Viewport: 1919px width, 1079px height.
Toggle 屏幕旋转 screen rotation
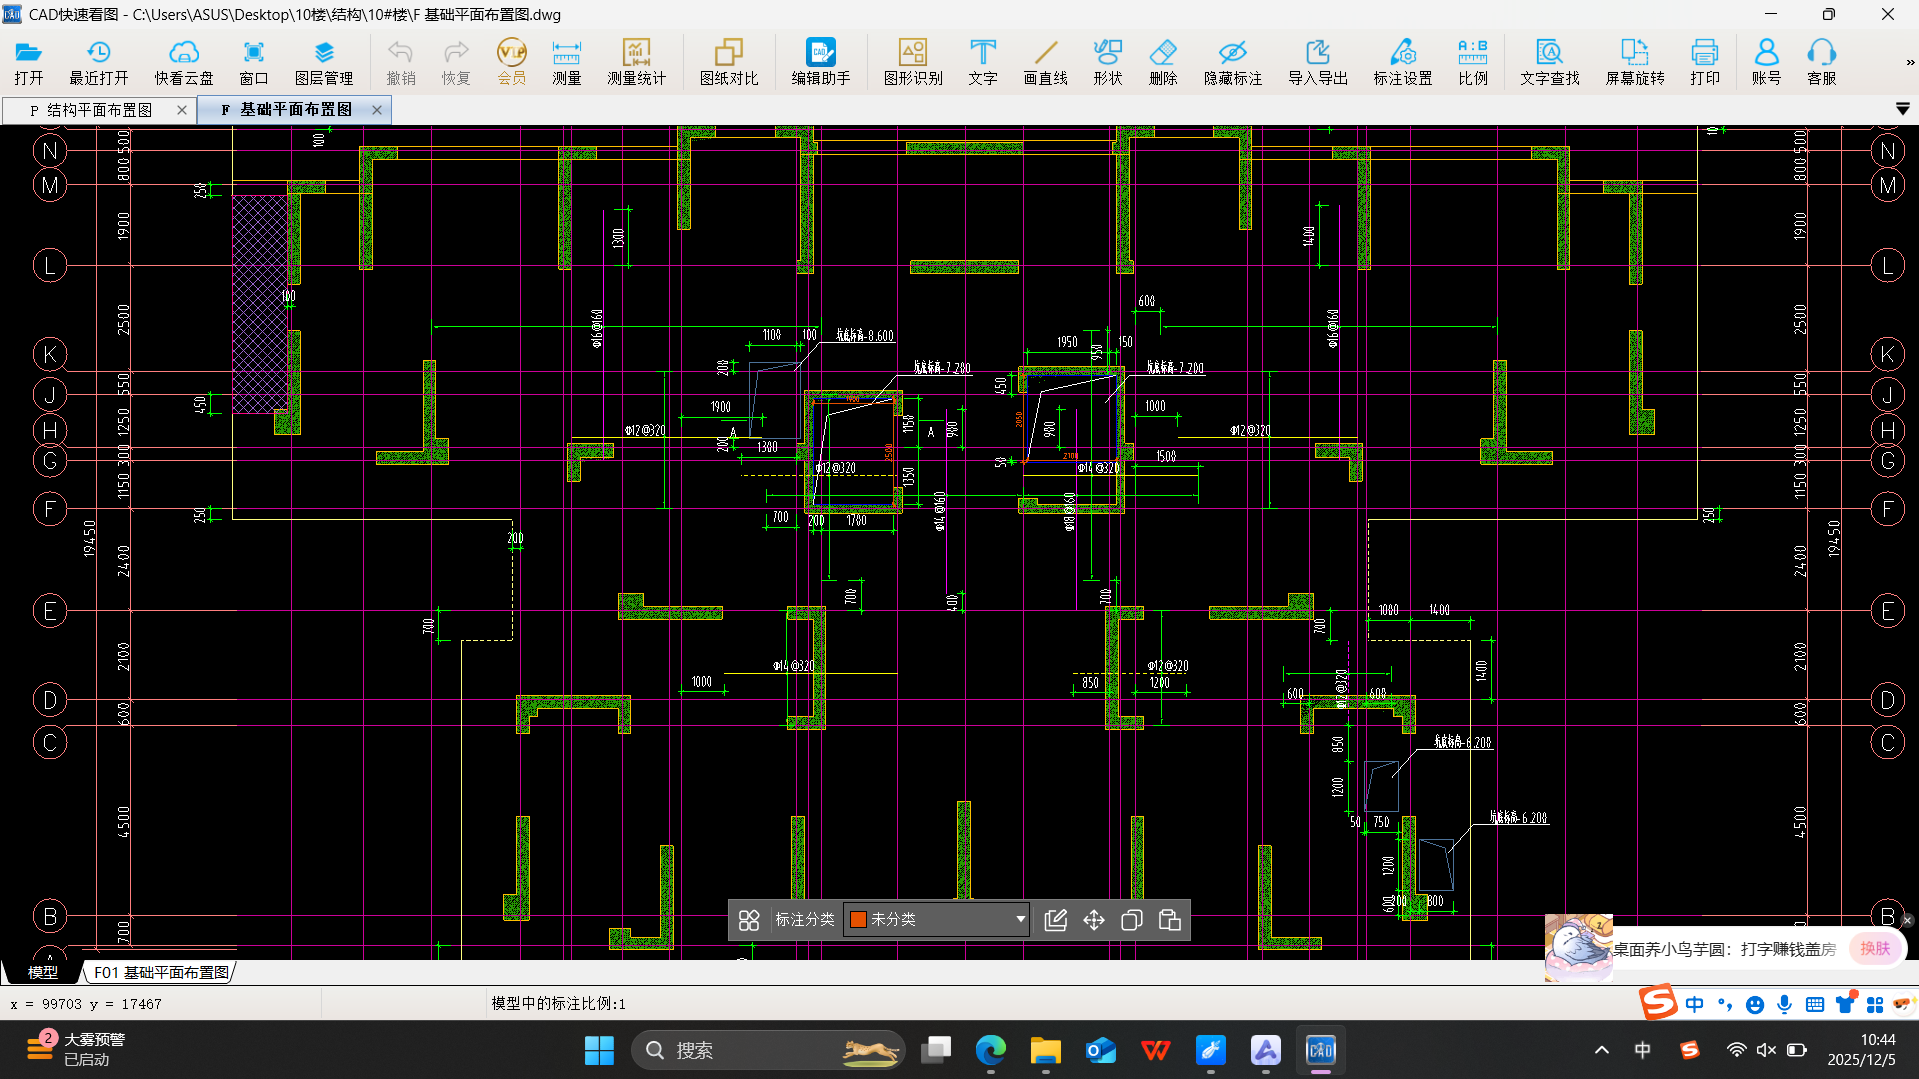1634,62
